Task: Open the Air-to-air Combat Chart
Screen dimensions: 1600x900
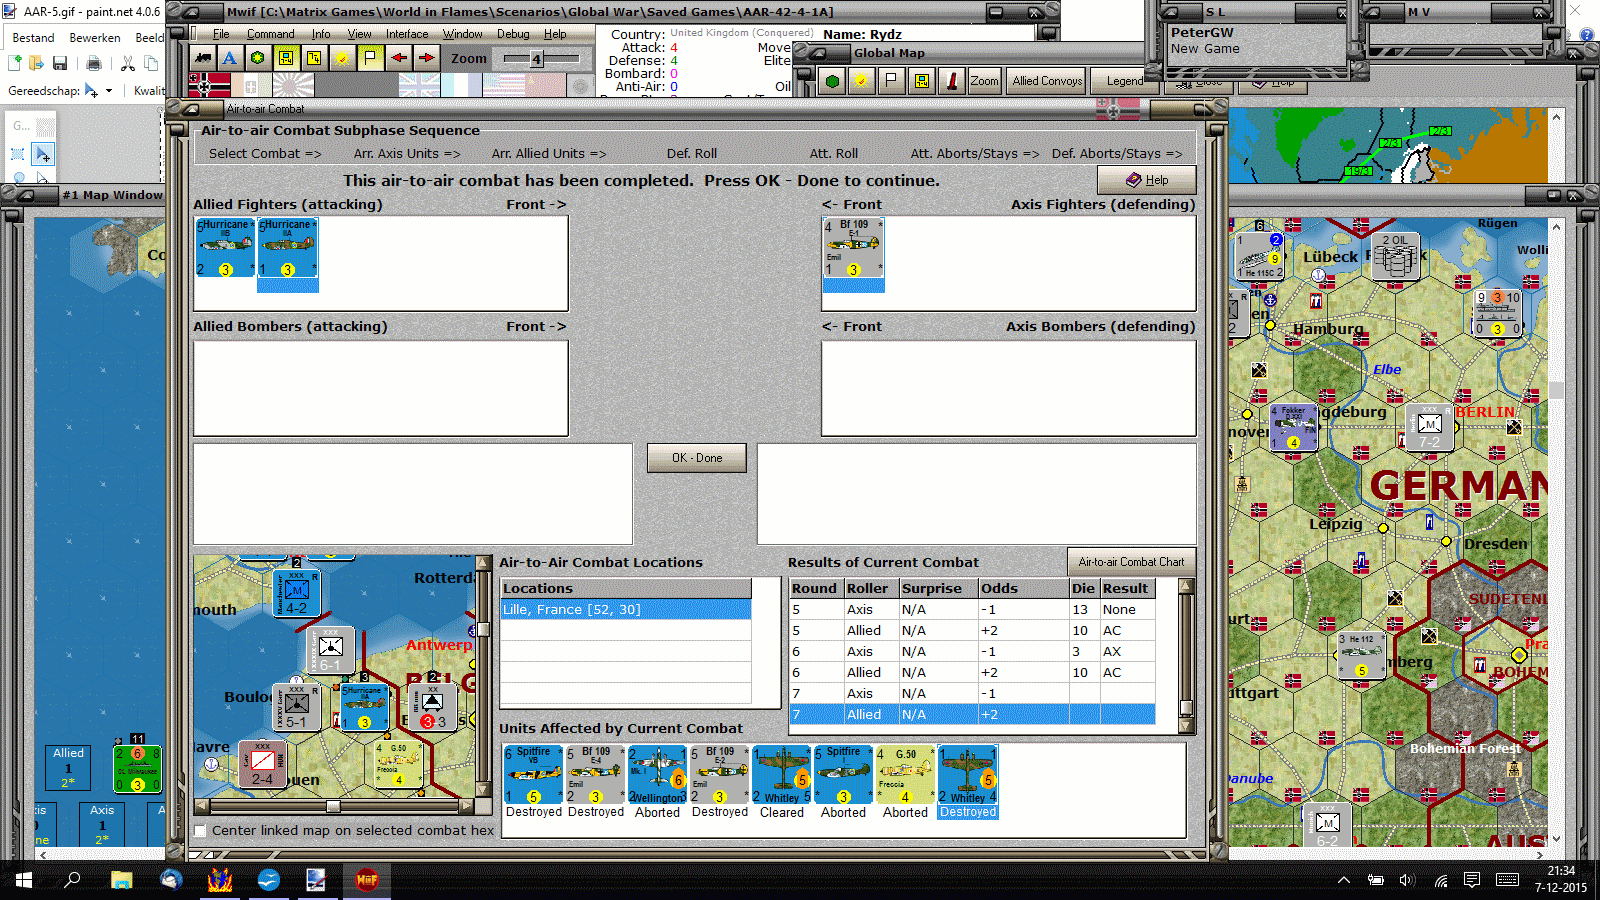Action: coord(1131,562)
